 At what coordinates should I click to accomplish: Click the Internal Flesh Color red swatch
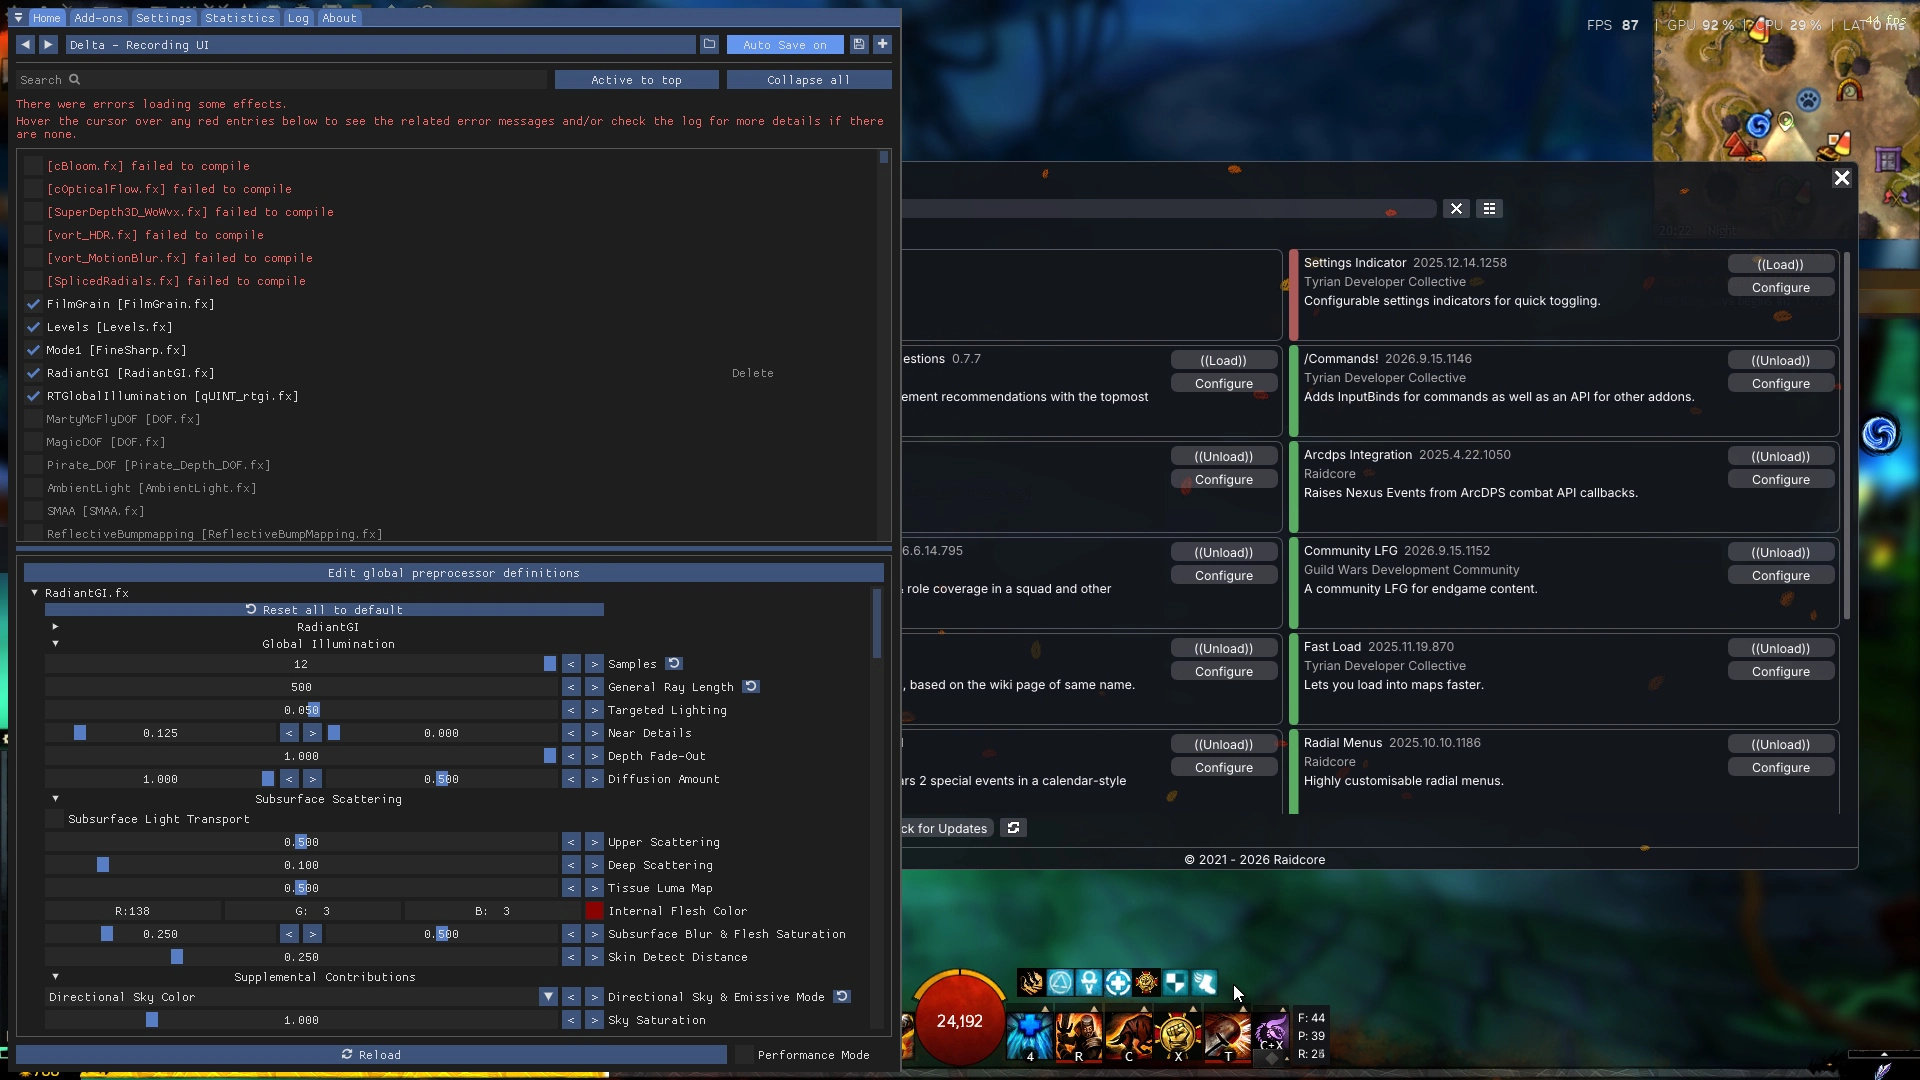594,911
